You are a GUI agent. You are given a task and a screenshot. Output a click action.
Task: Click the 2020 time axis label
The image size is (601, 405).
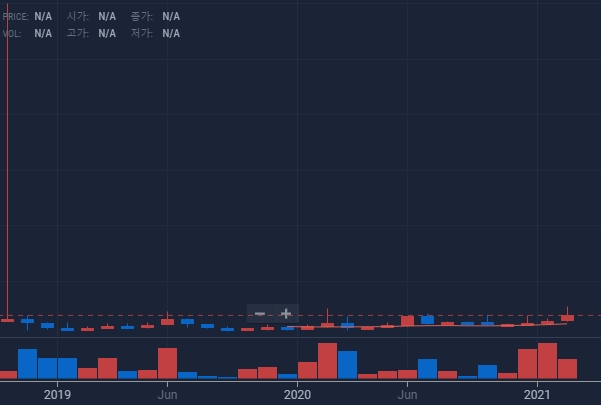coord(297,395)
